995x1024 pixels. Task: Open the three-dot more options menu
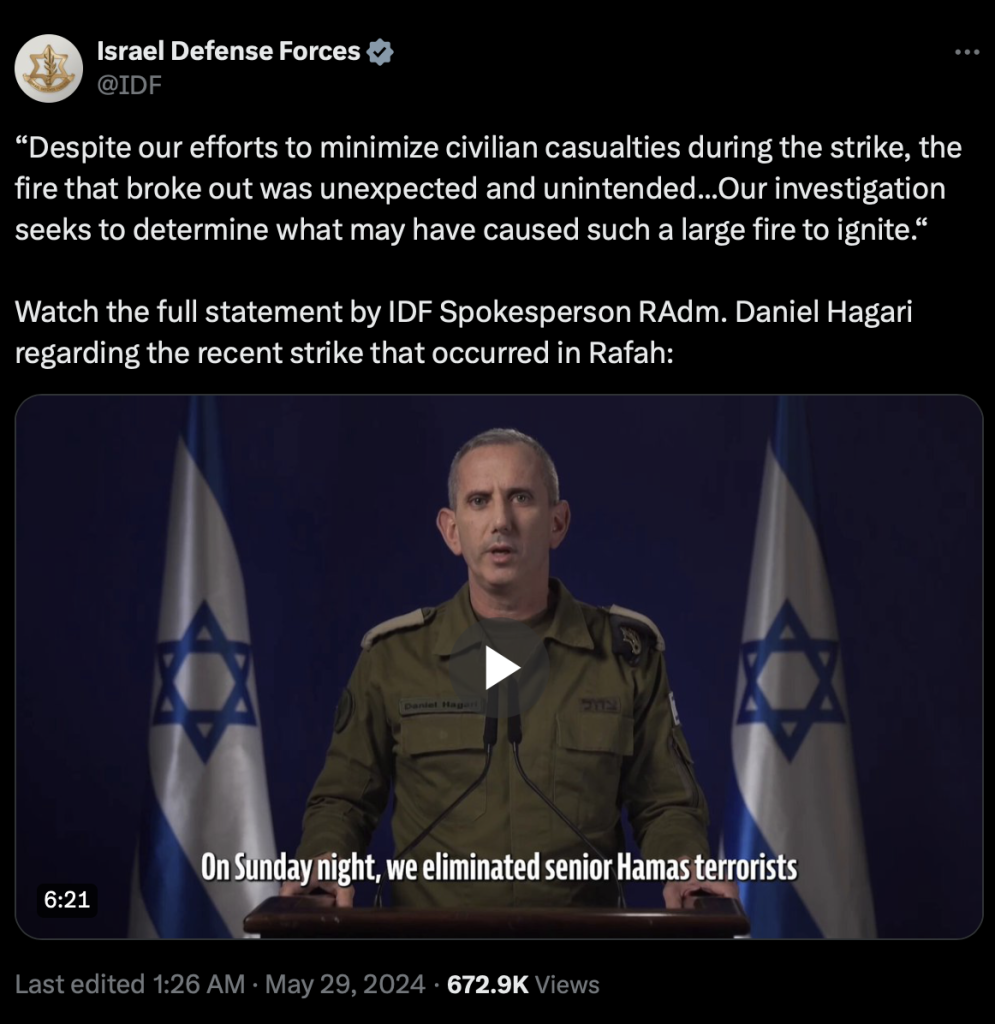(967, 52)
